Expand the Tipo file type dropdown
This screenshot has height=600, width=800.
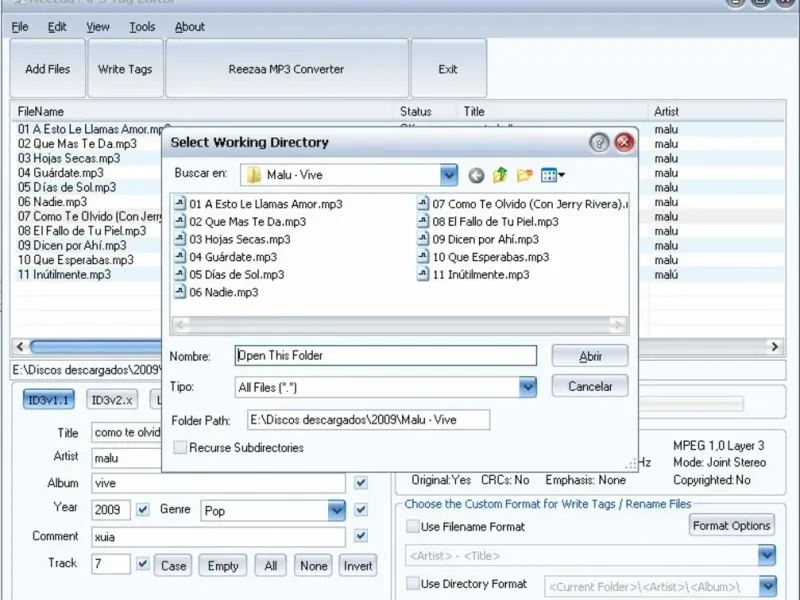[528, 387]
